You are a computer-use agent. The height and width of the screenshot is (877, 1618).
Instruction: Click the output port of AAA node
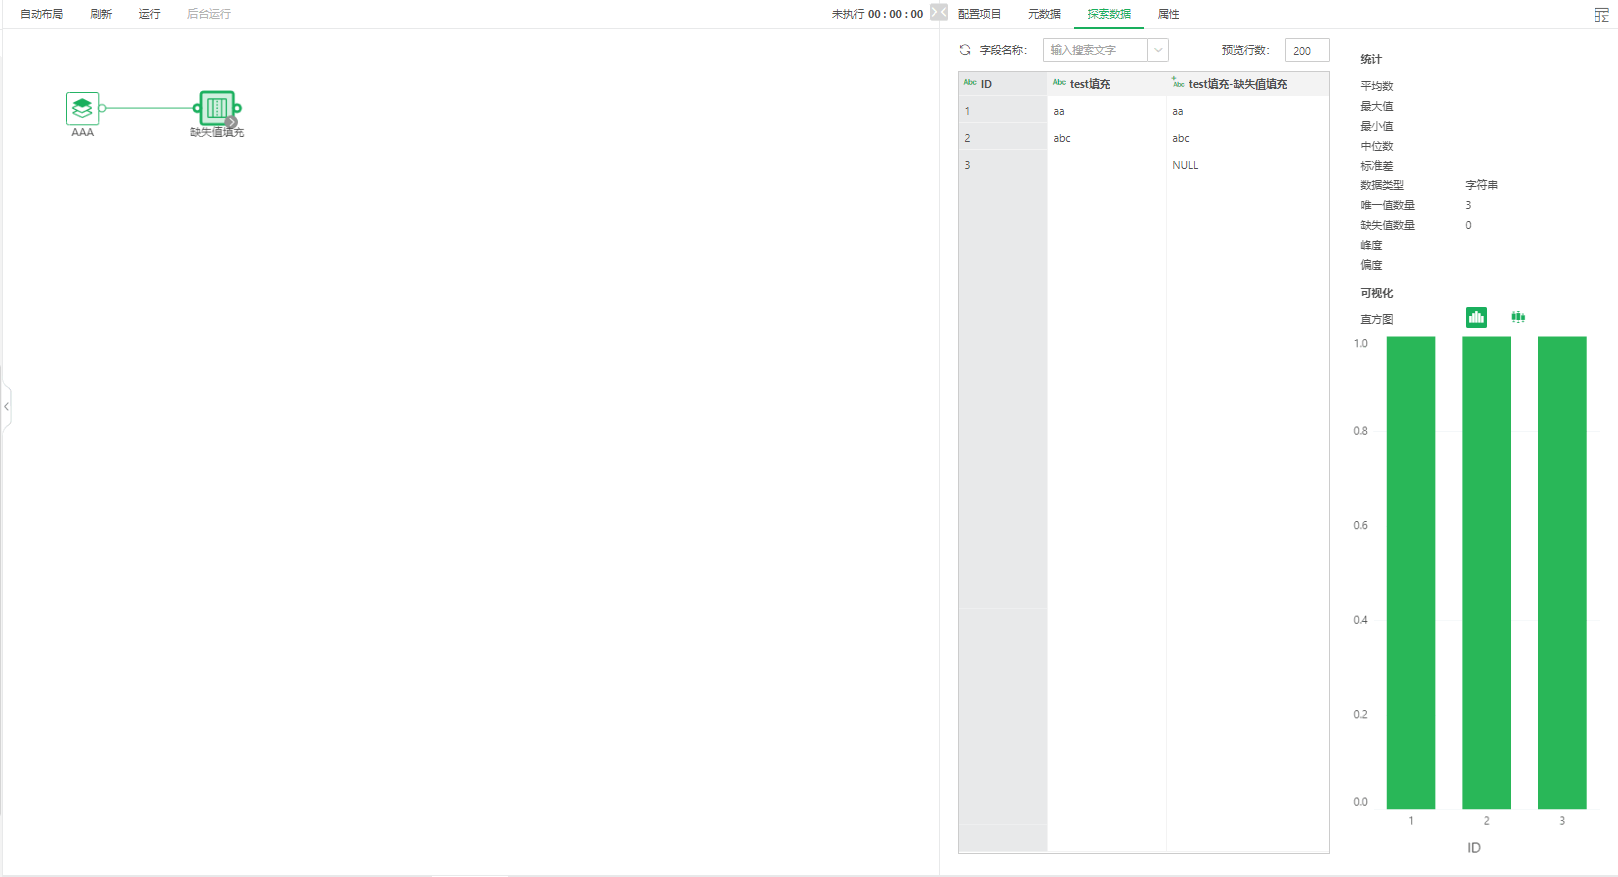click(x=103, y=108)
